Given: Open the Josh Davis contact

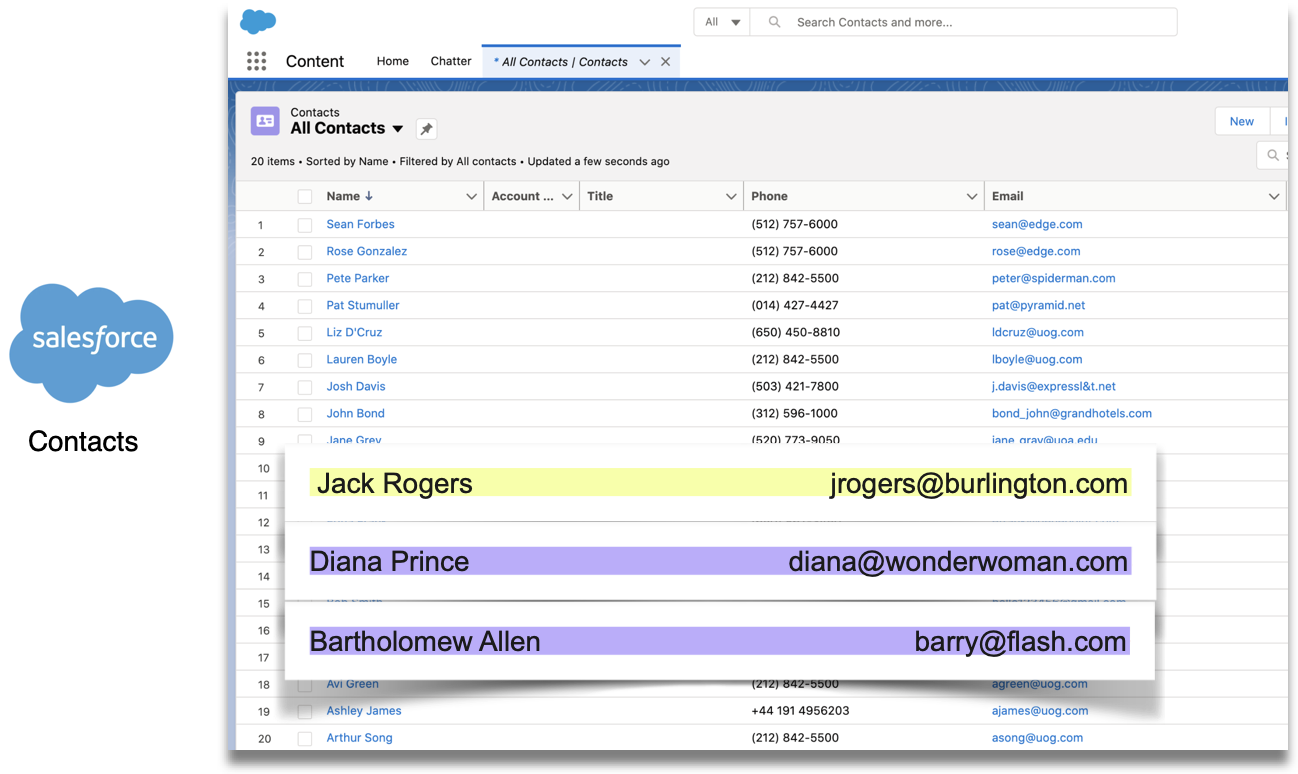Looking at the screenshot, I should point(355,386).
